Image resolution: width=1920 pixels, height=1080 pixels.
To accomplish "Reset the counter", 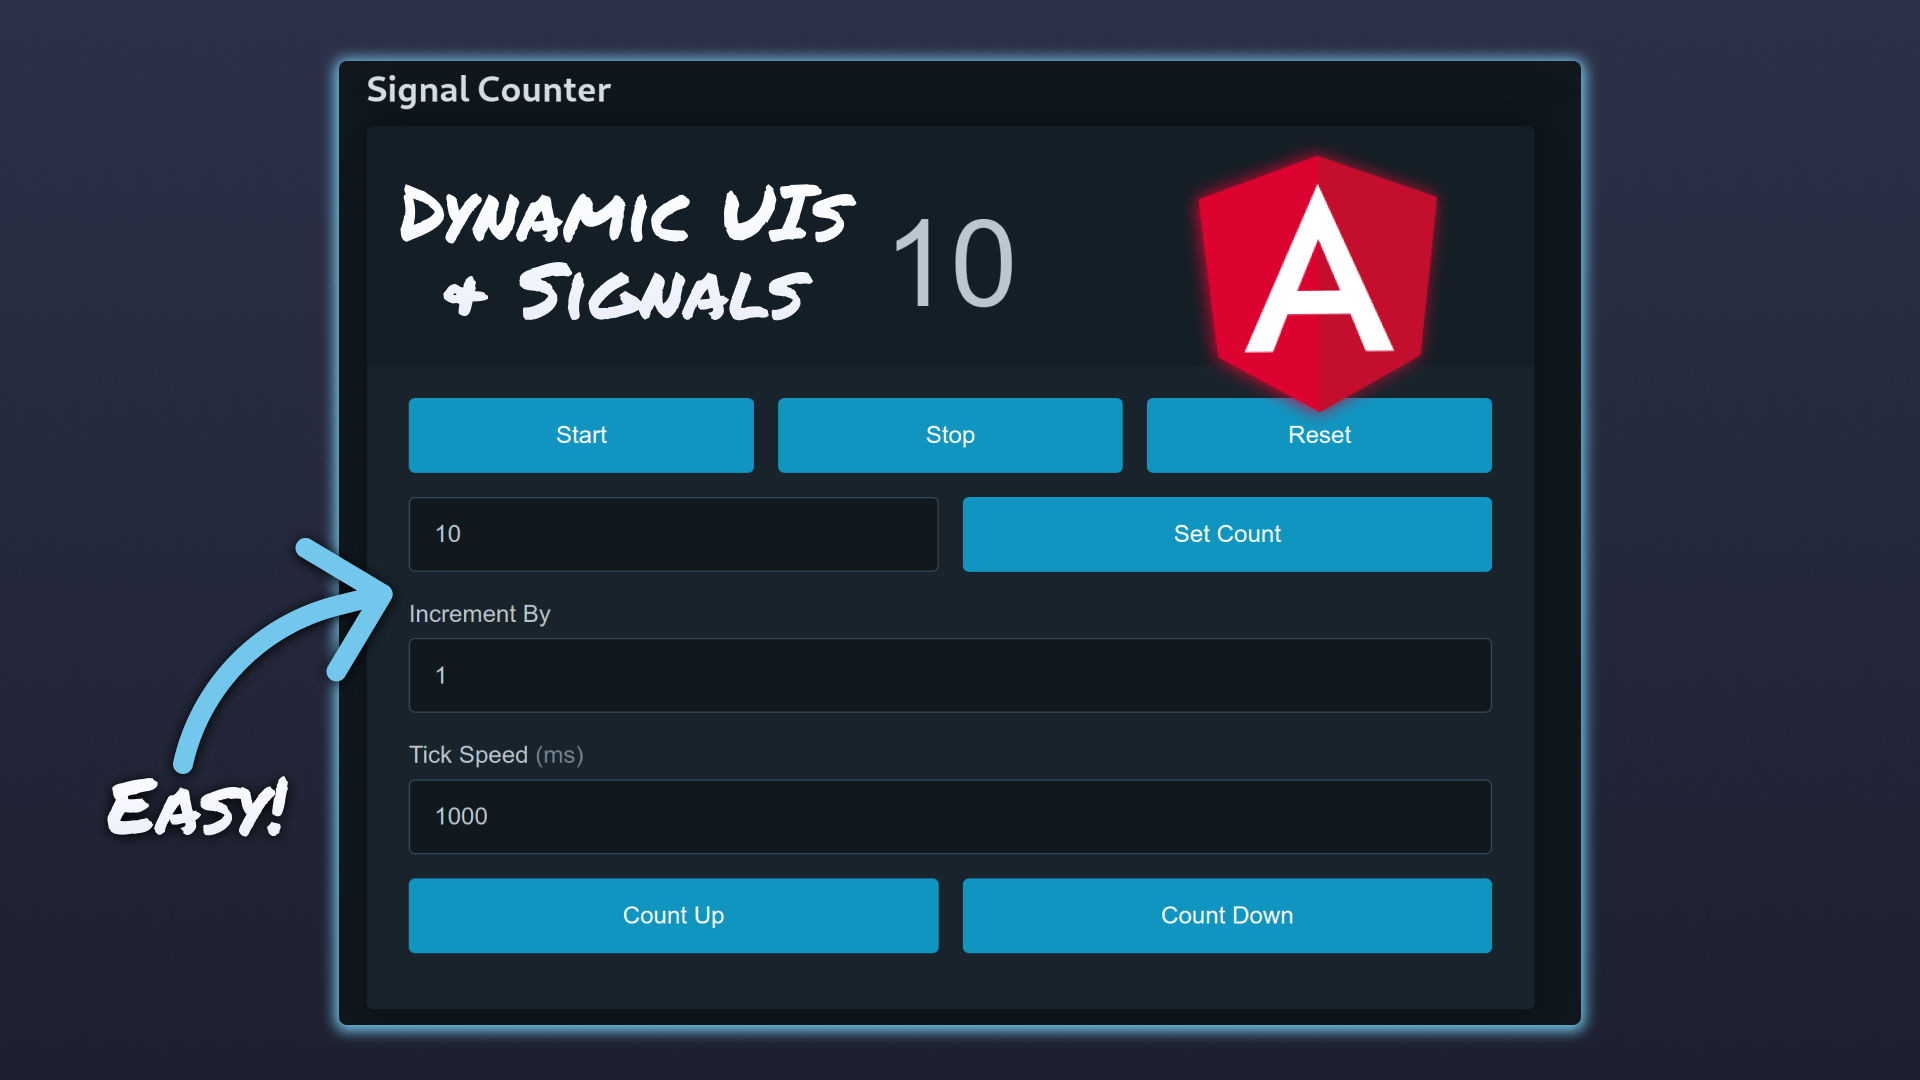I will tap(1319, 435).
